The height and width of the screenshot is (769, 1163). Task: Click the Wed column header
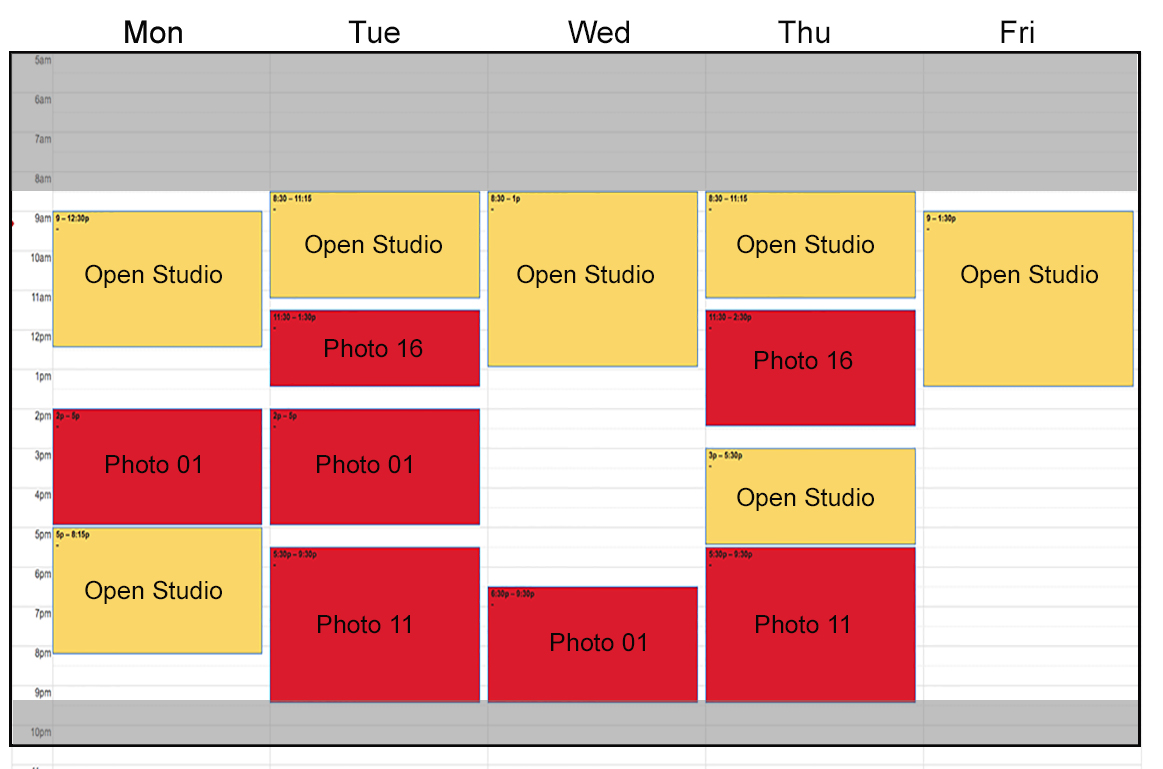[x=599, y=33]
